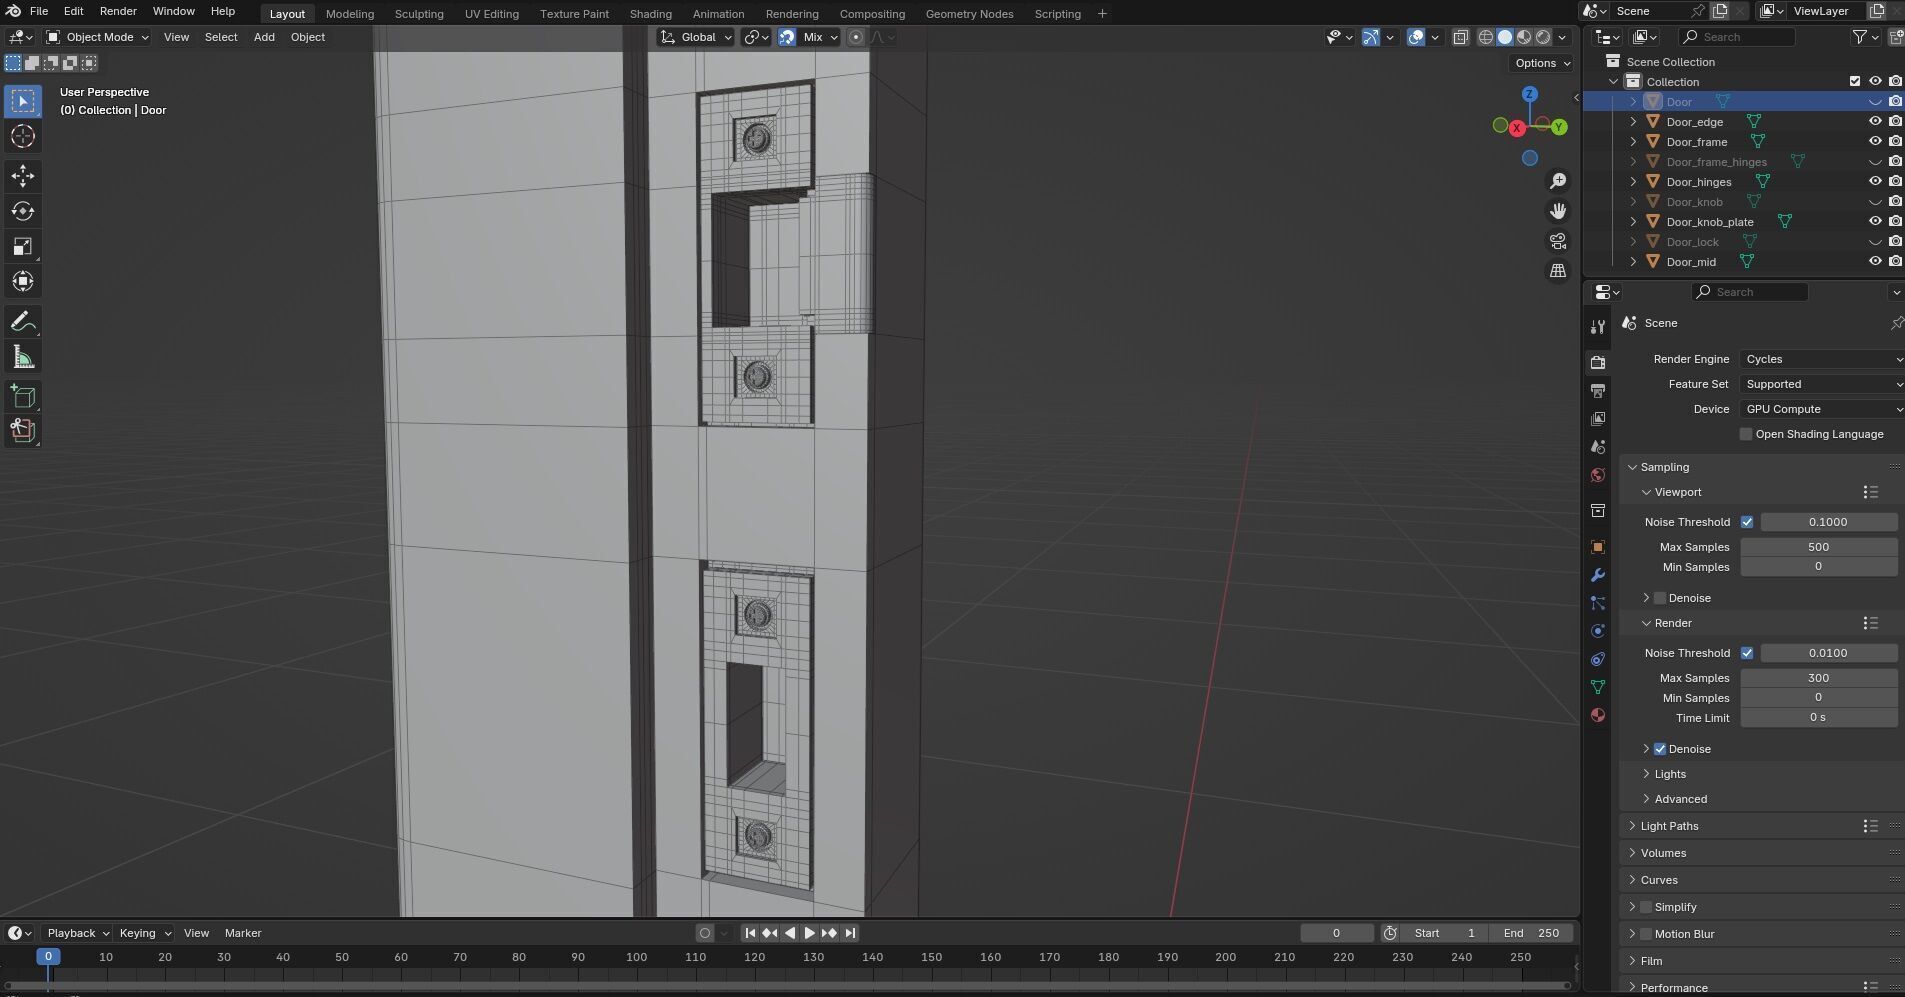Open the Render menu
The image size is (1905, 997).
coord(118,11)
